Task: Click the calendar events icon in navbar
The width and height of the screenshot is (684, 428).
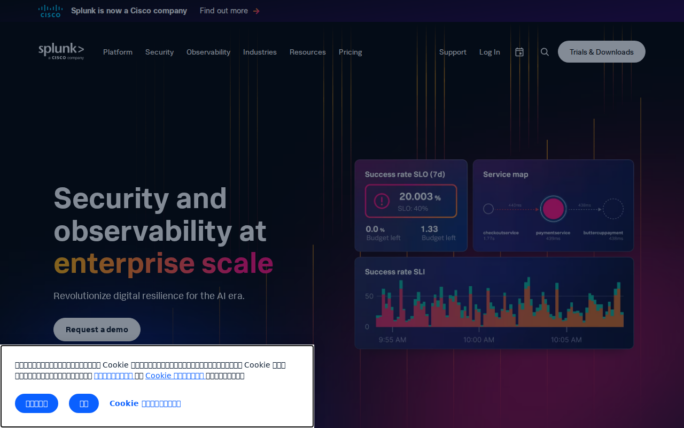Action: 519,52
